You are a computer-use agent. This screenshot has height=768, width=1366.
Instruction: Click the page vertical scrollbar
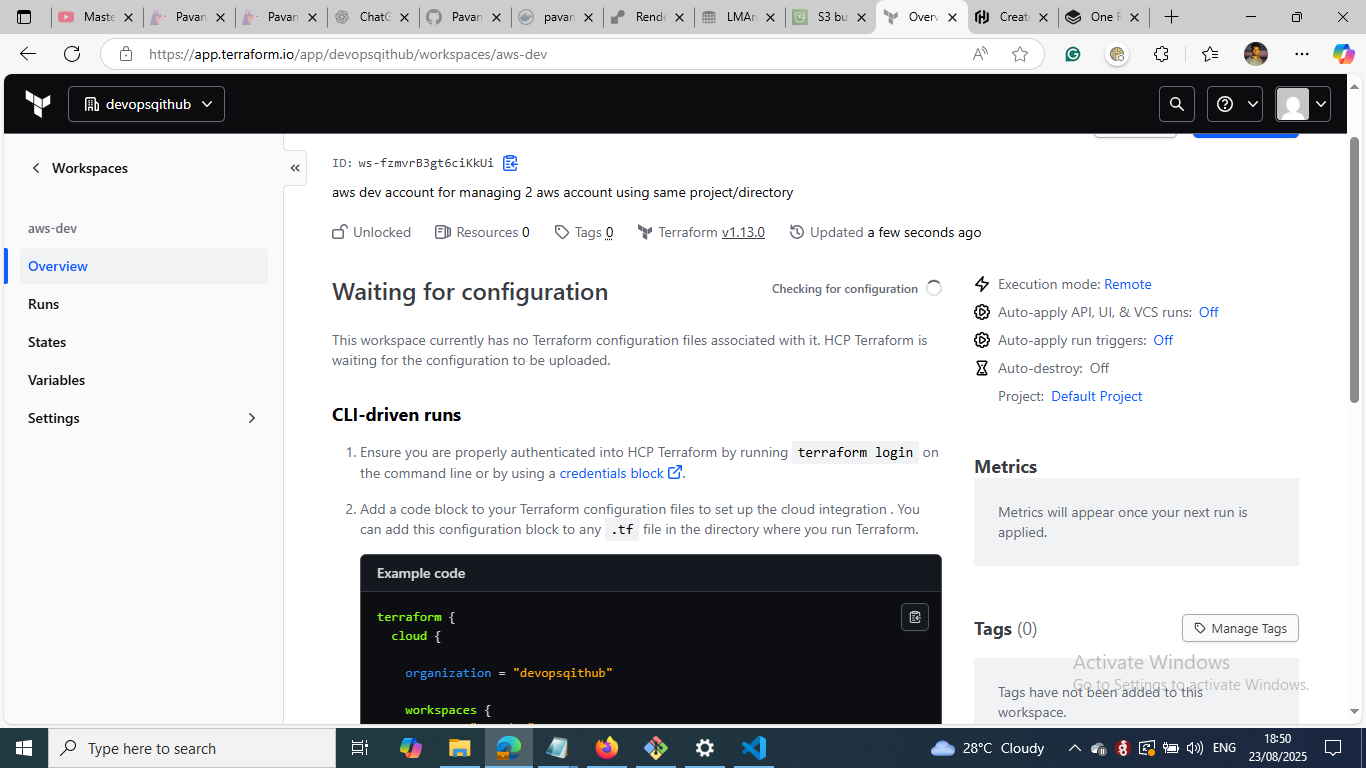pos(1355,270)
